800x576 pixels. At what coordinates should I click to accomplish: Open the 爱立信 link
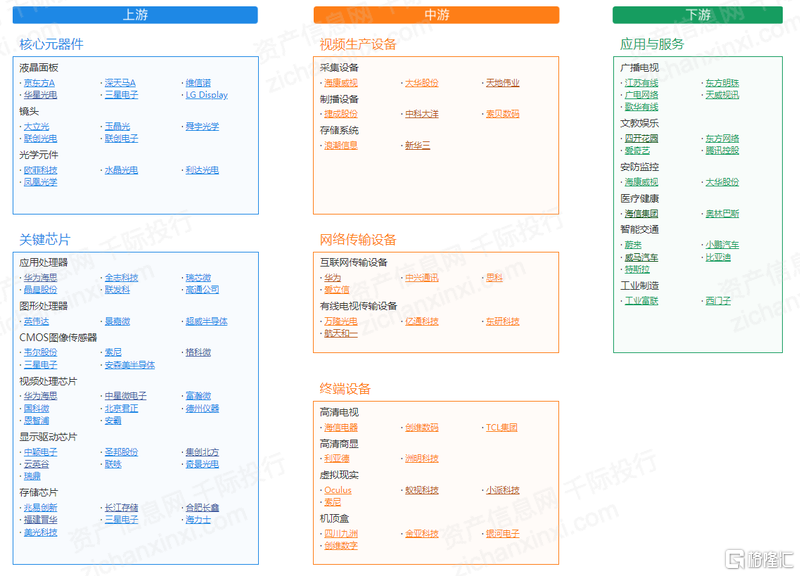pos(337,289)
